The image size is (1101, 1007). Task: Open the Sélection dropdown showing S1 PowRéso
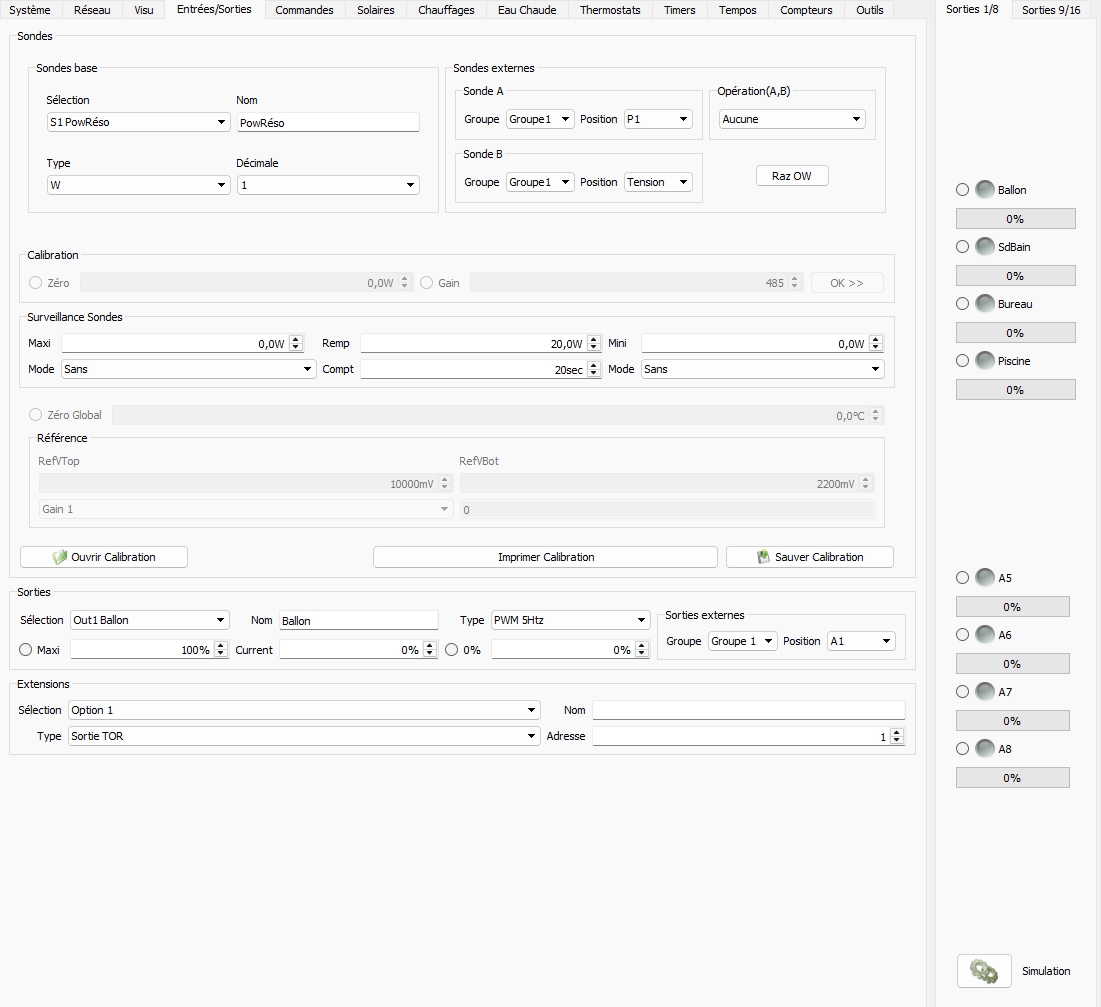coord(138,122)
